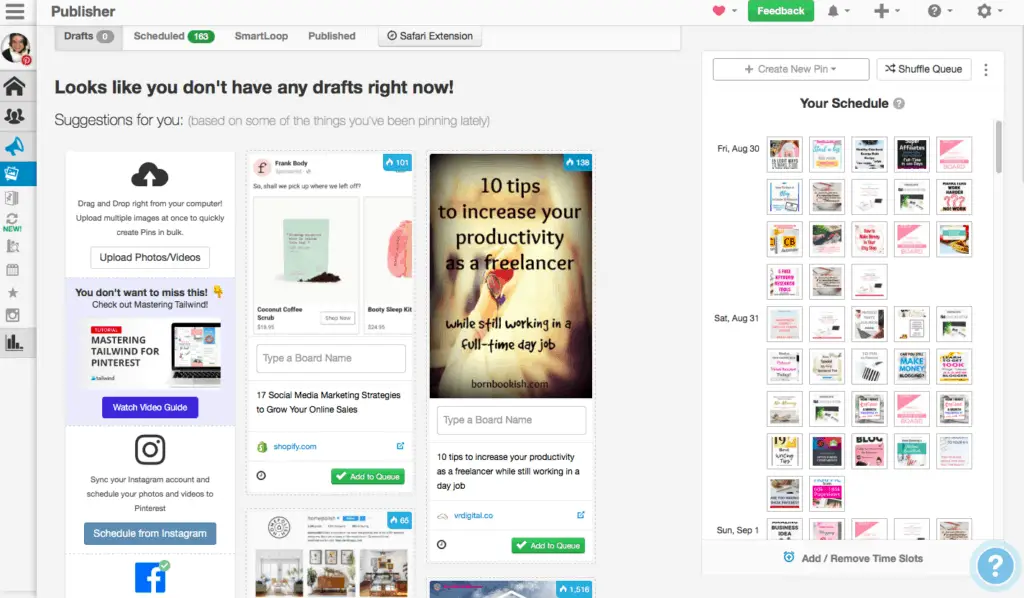Click Upload Photos/Videos button
Viewport: 1024px width, 598px height.
150,257
